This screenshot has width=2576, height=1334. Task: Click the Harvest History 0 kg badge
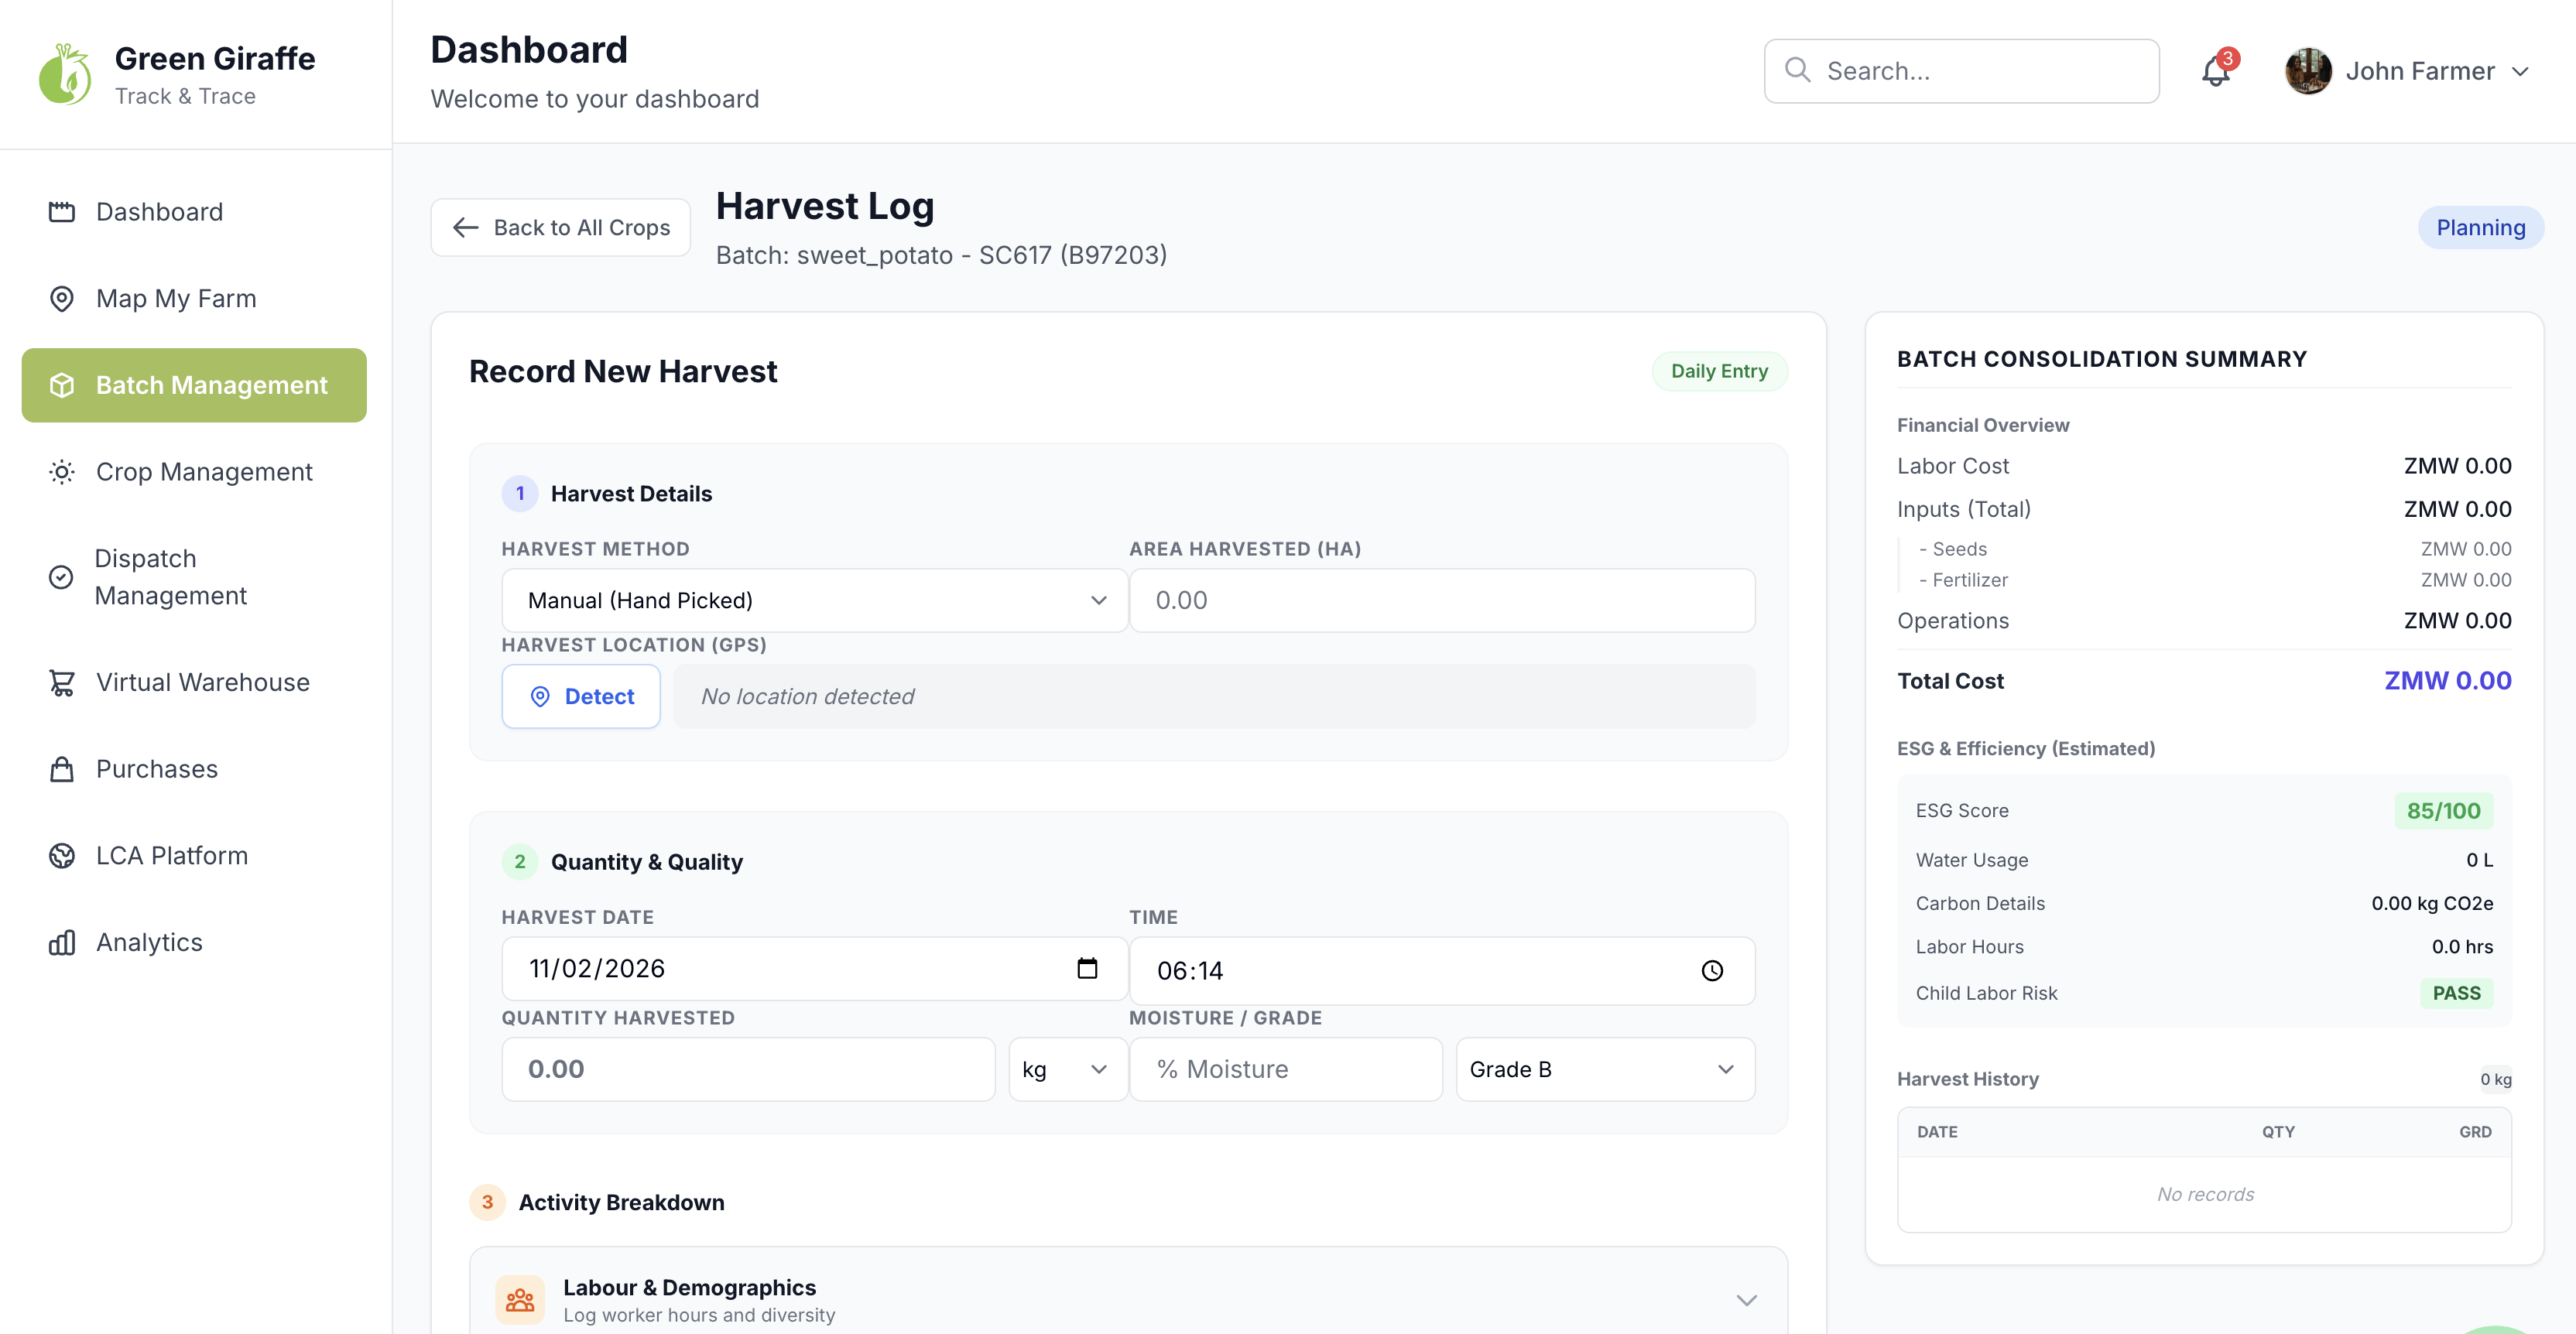coord(2495,1079)
